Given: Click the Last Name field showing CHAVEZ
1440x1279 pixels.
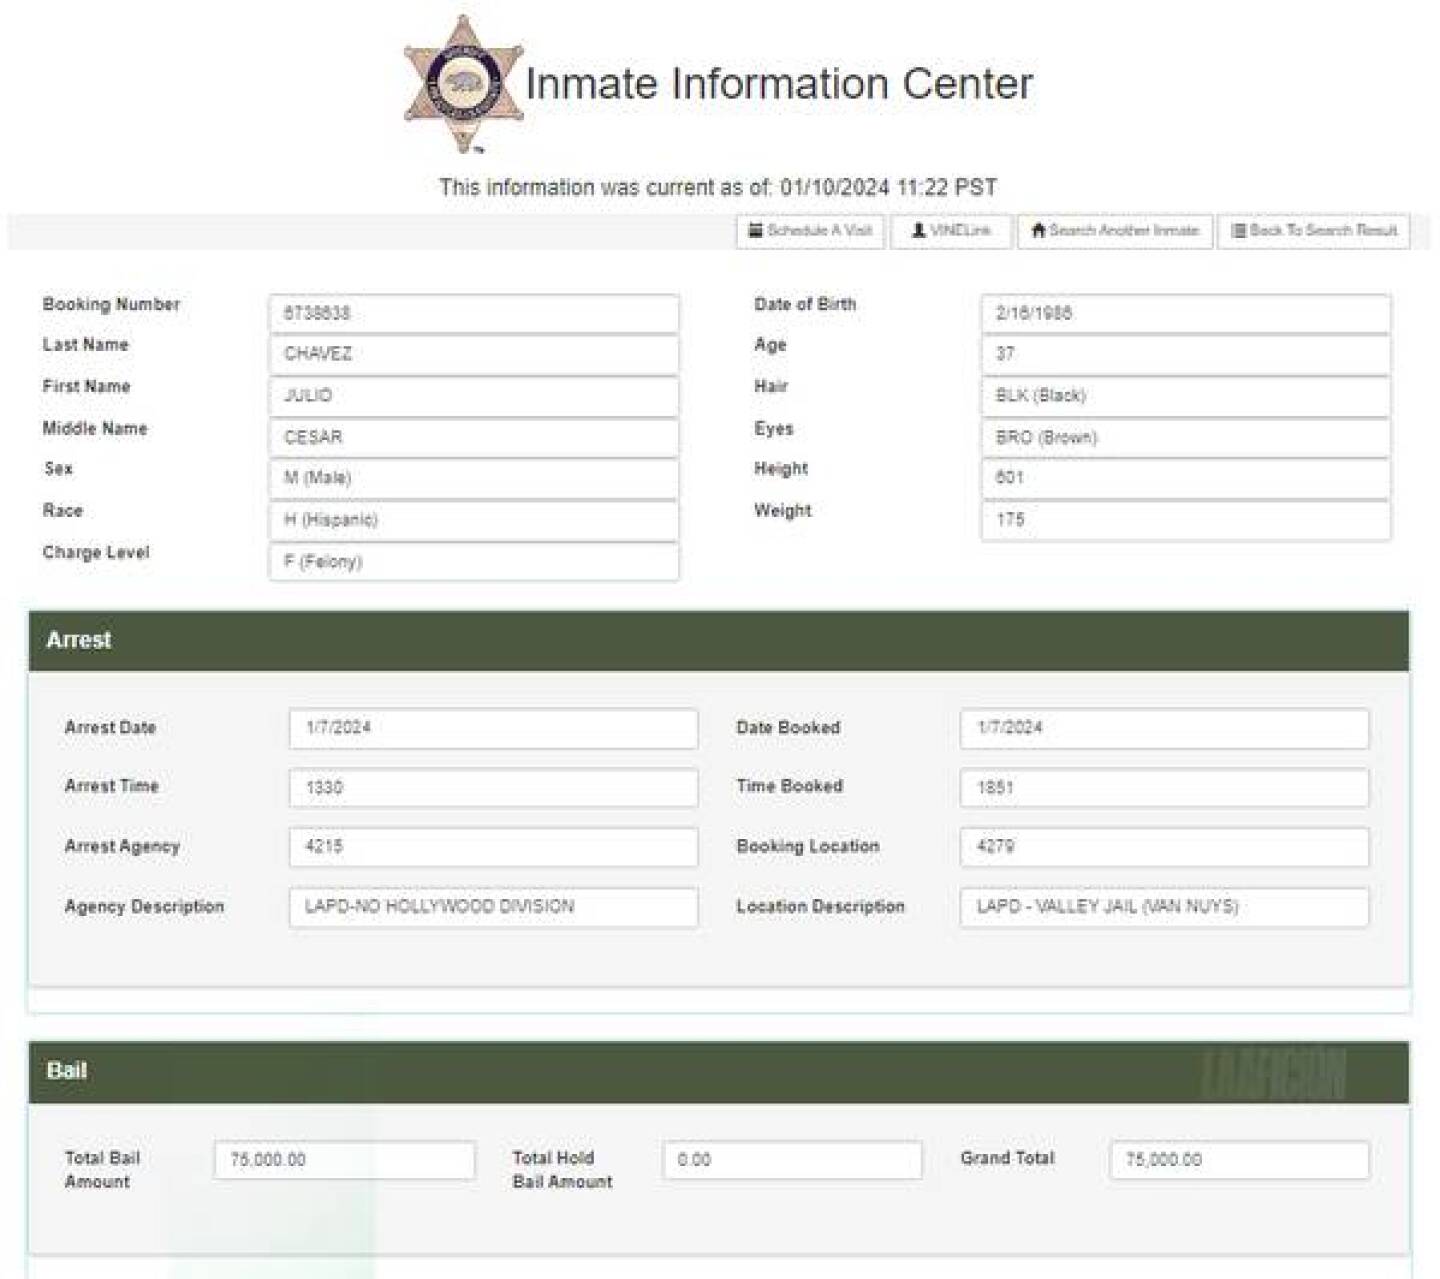Looking at the screenshot, I should (x=473, y=354).
